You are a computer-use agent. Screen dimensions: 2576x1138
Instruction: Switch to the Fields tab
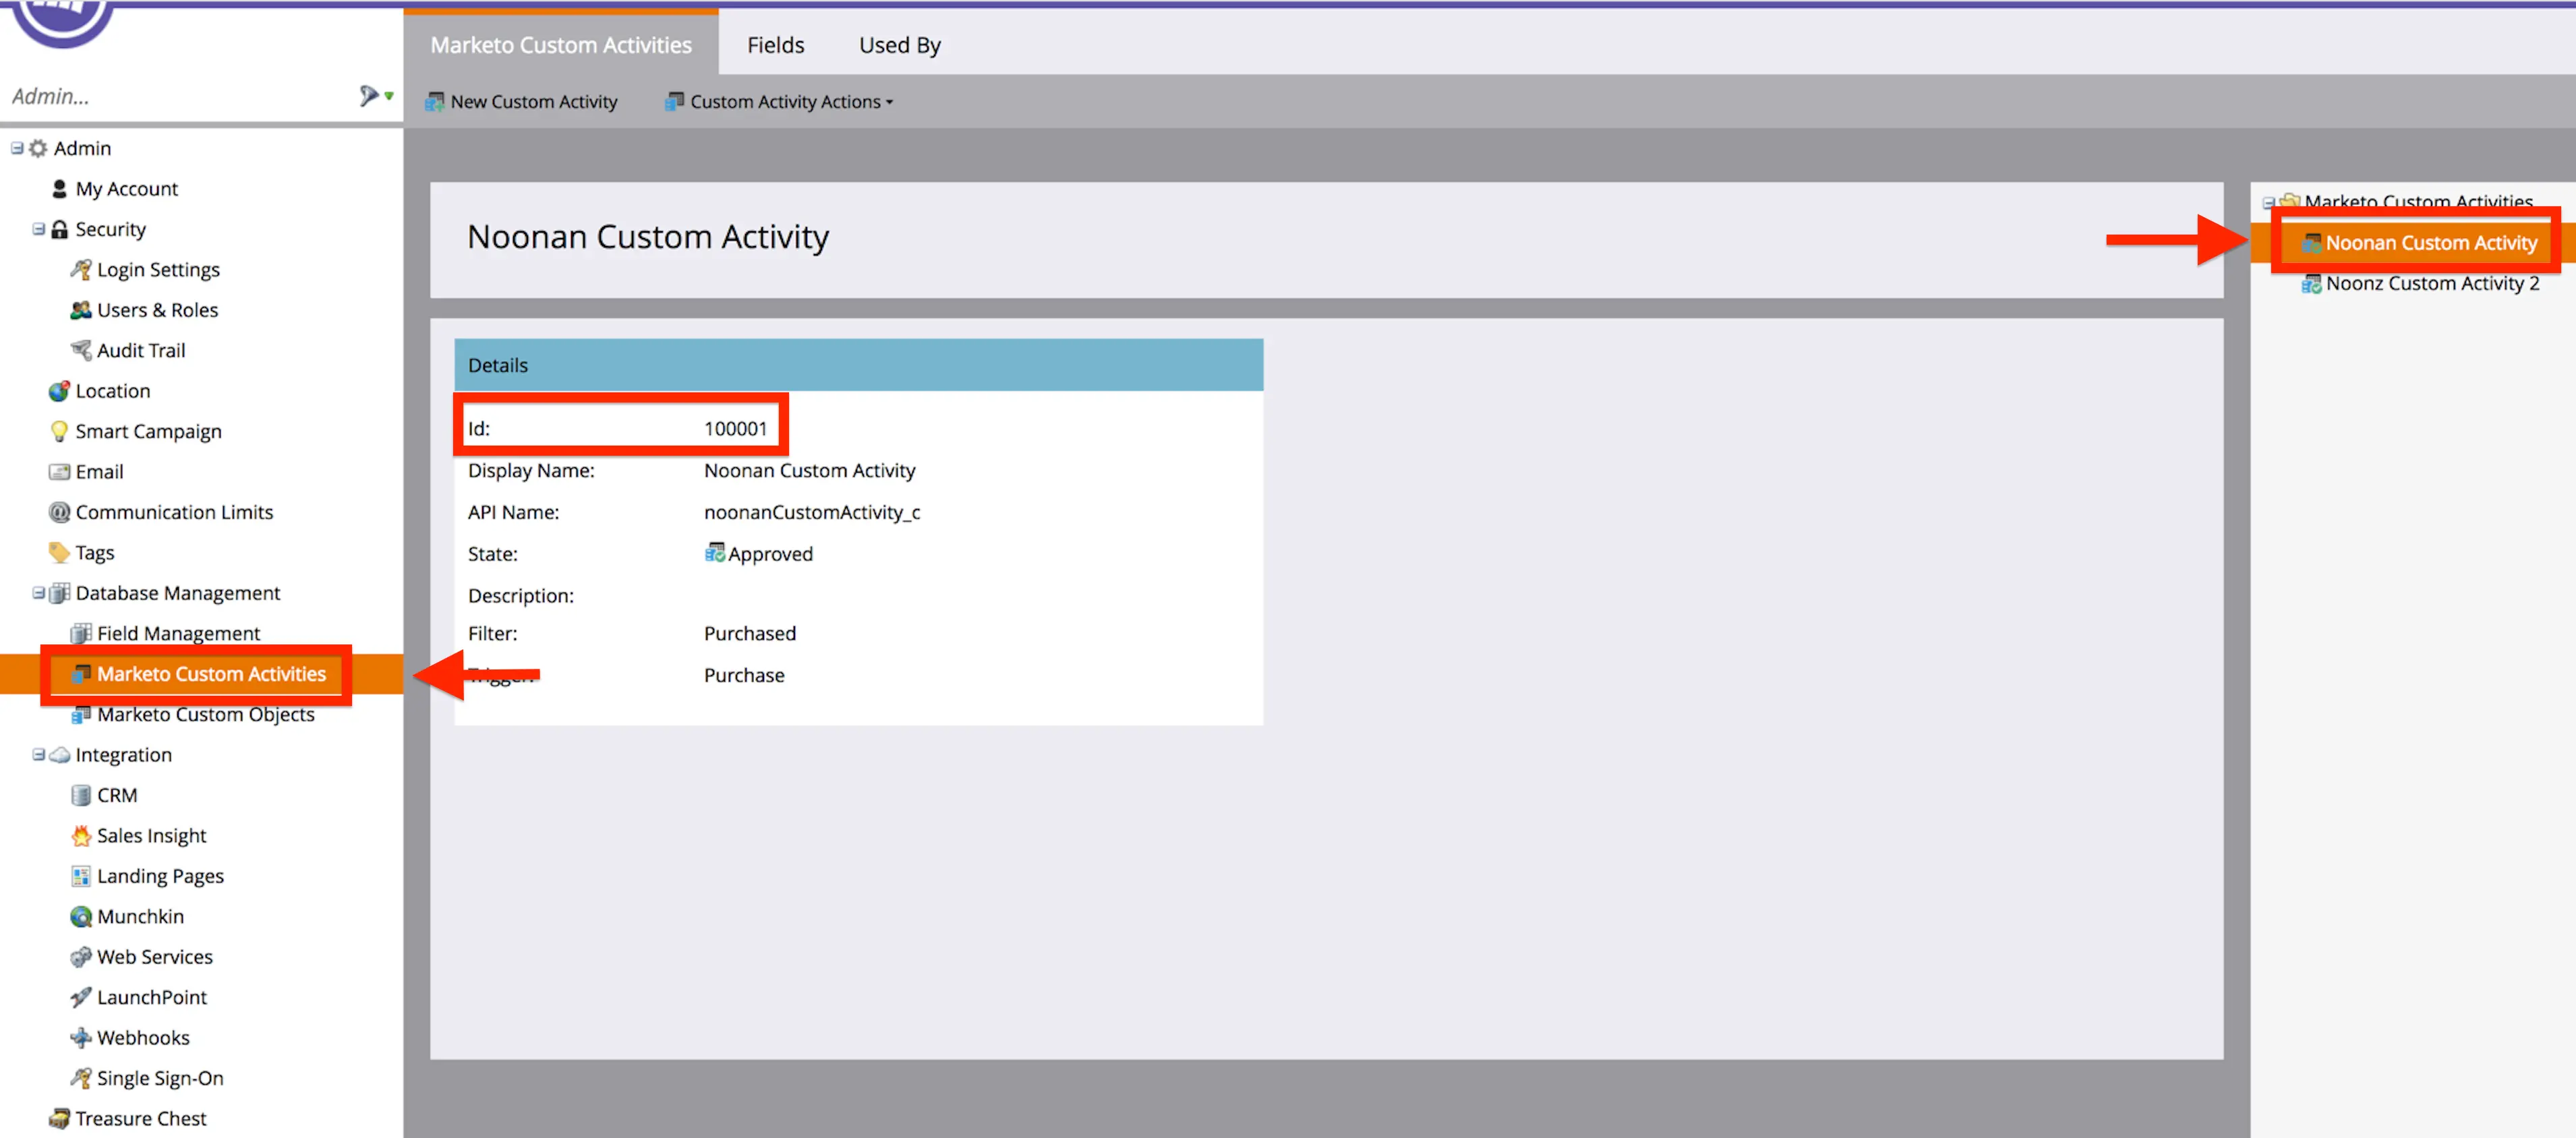(x=775, y=45)
